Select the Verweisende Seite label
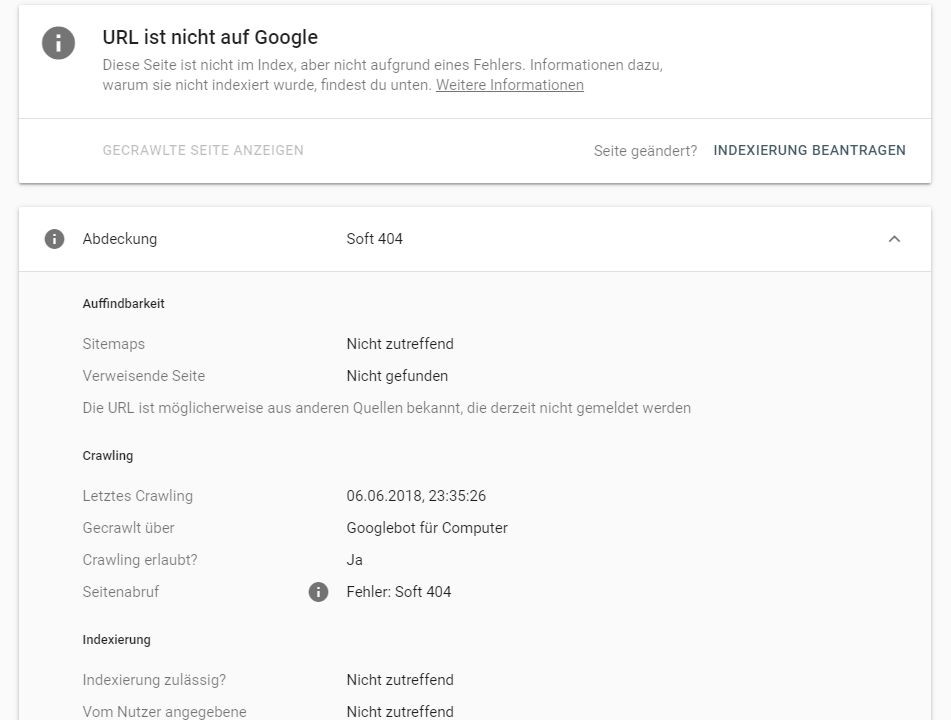Screen dimensions: 951x720 pos(143,376)
